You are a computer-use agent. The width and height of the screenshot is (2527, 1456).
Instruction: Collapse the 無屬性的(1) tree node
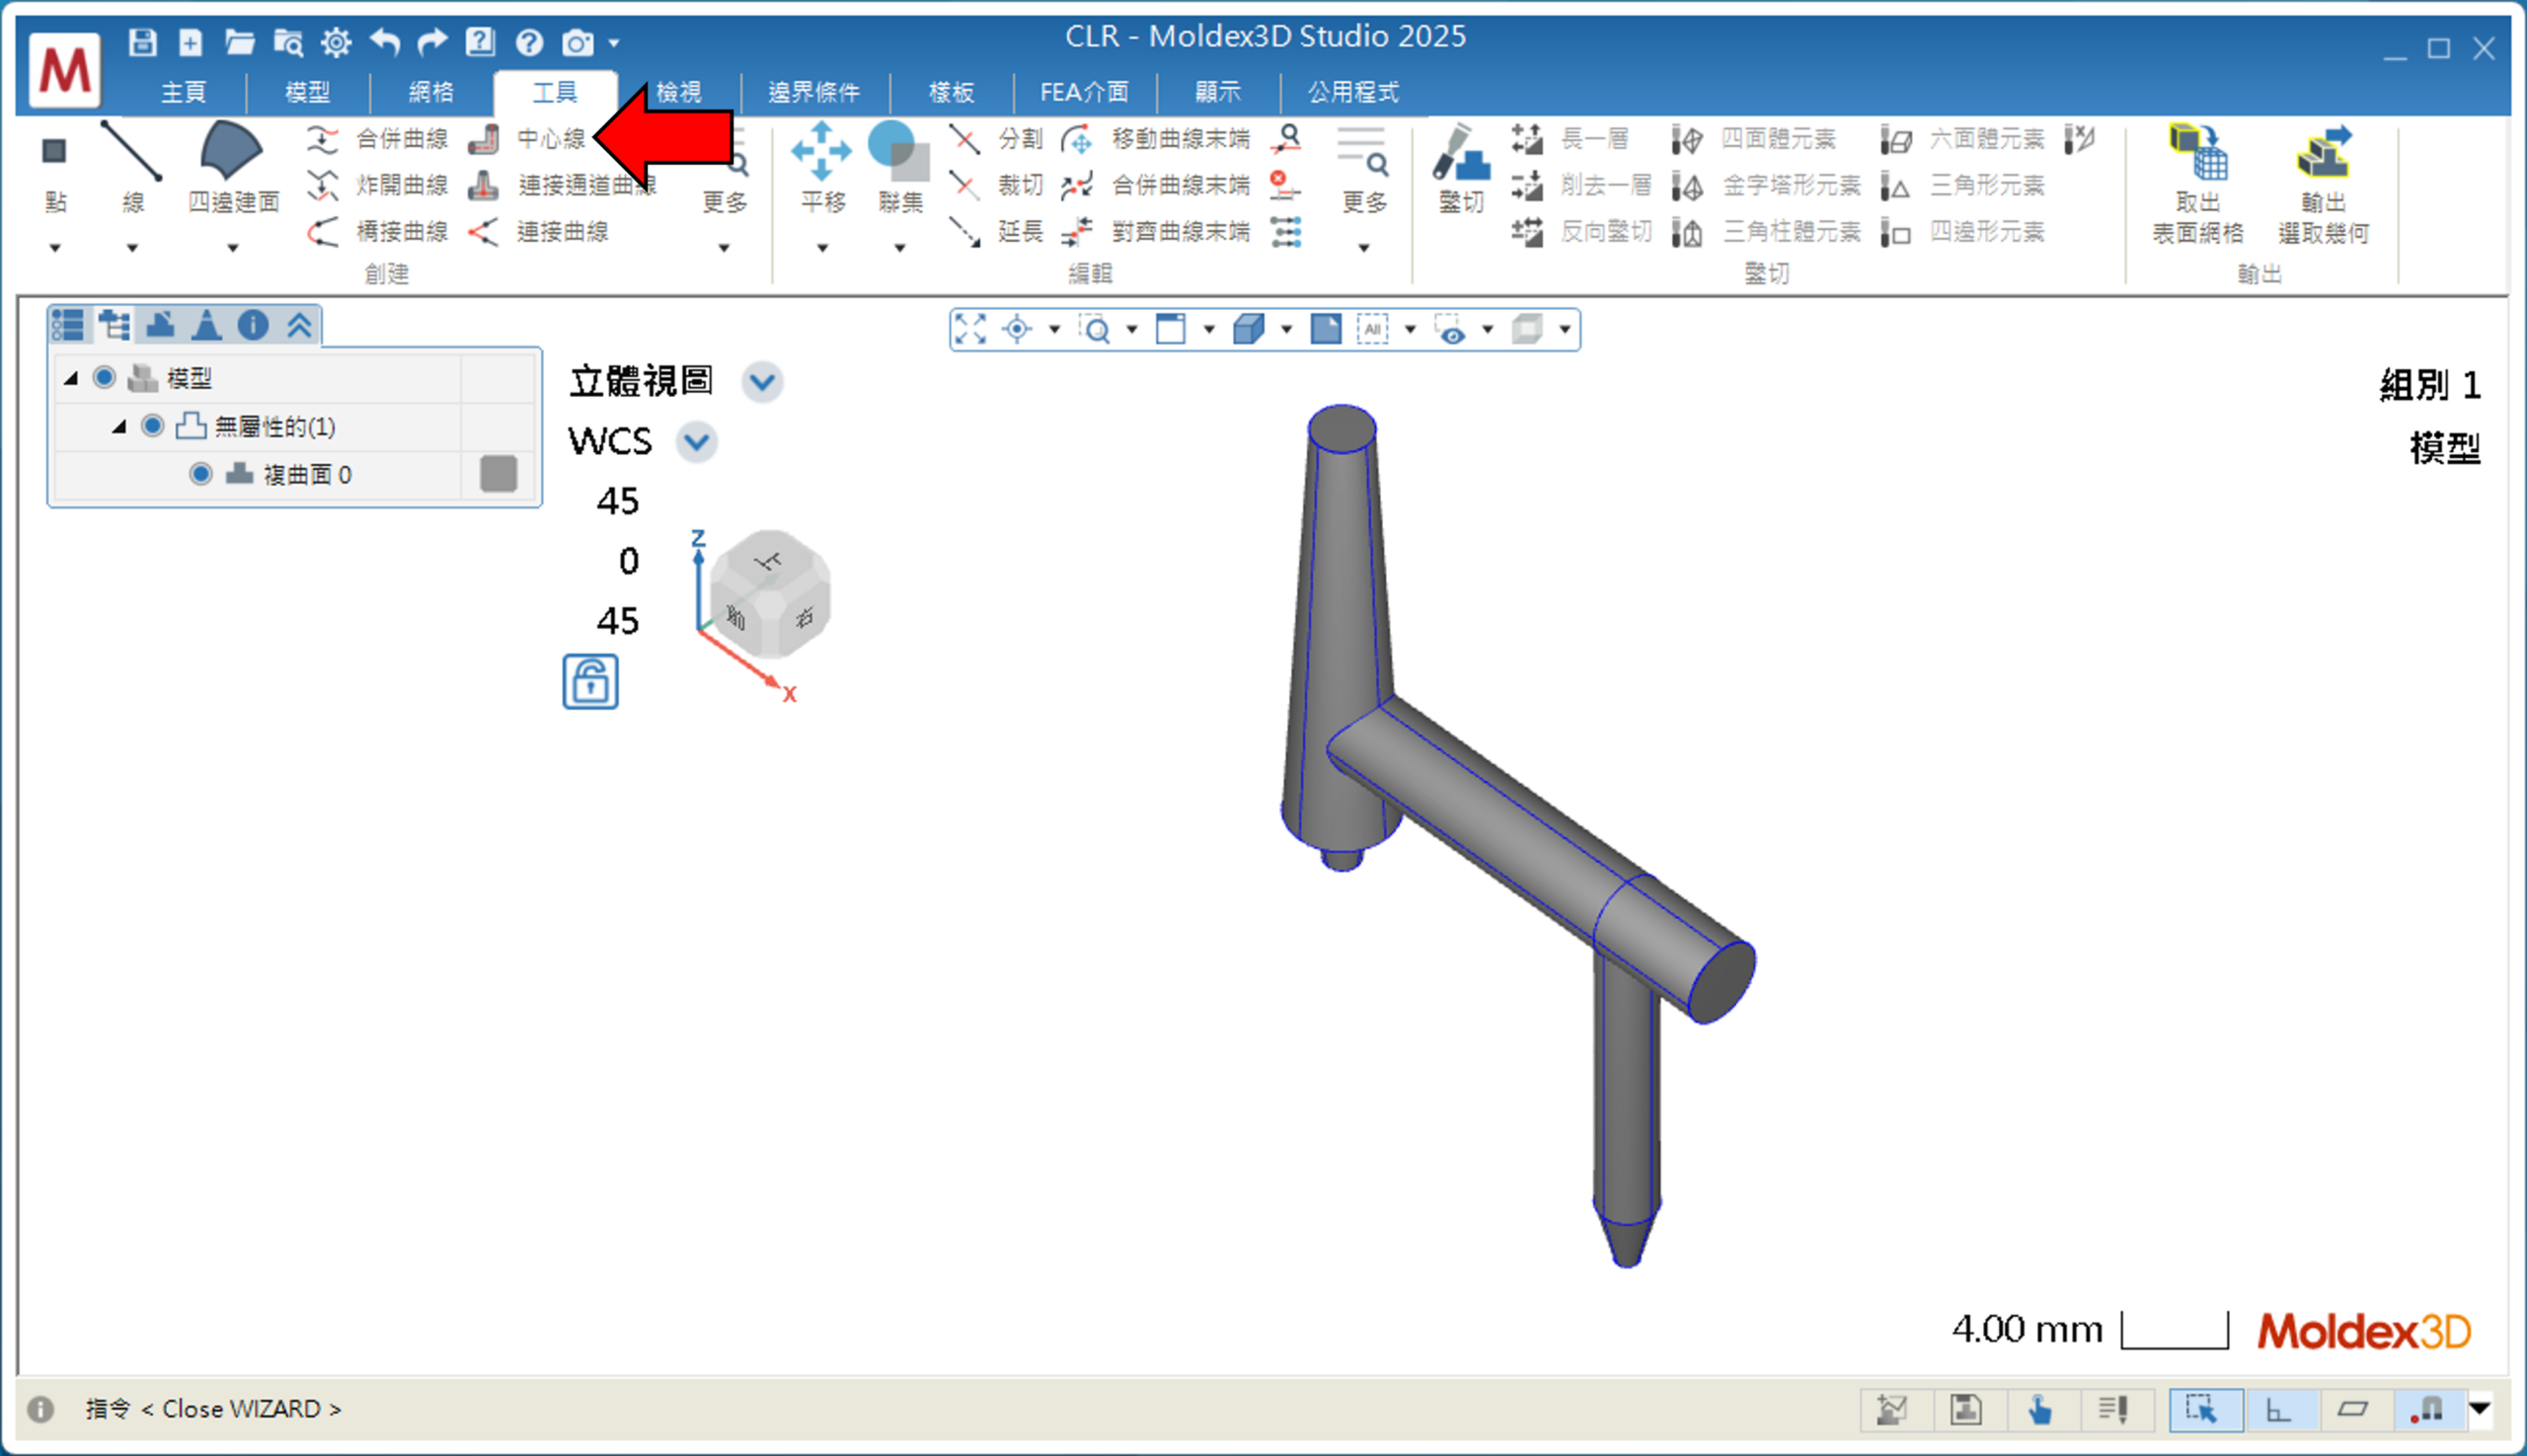119,427
